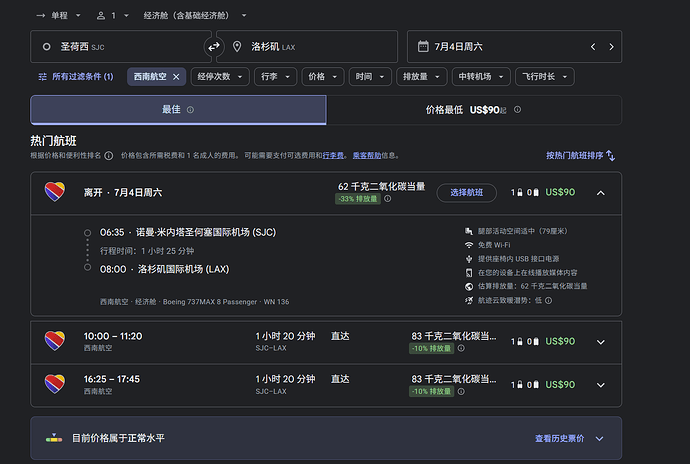Viewport: 690px width, 464px height.
Task: Expand price history chevron
Action: pos(599,438)
